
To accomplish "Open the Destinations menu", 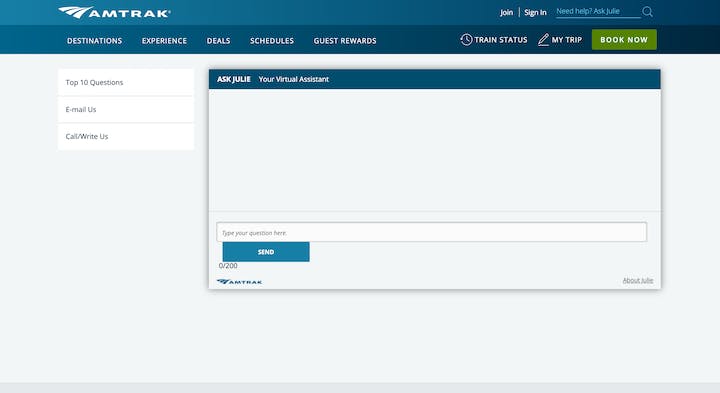I will coord(95,41).
